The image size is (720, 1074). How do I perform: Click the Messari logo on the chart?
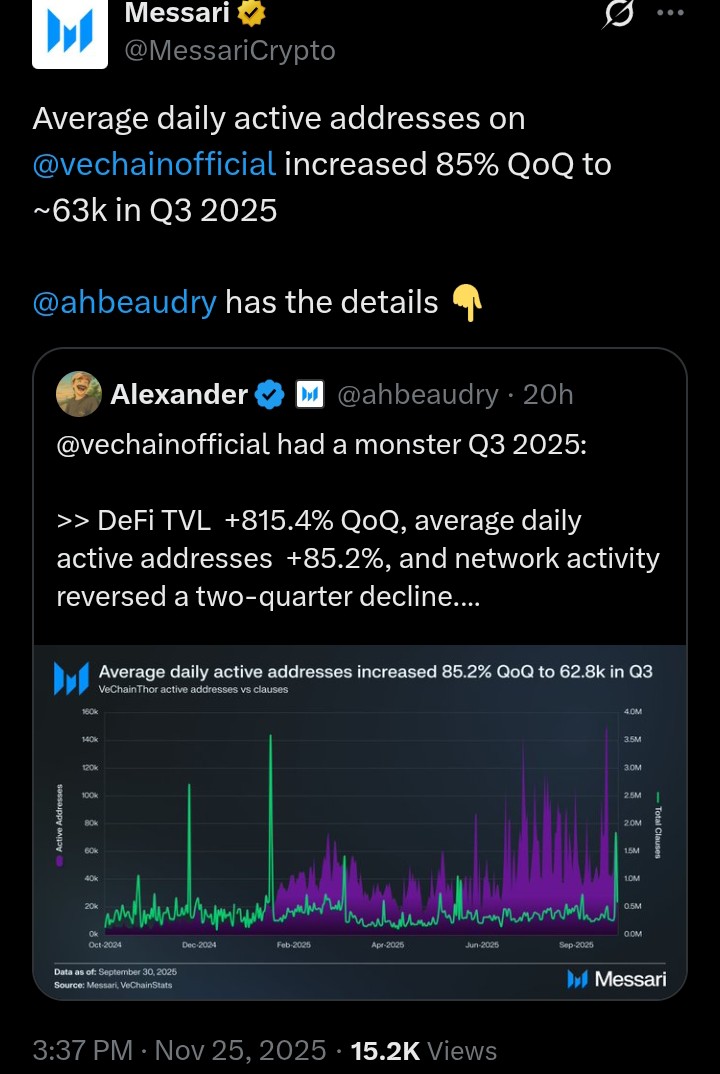(x=617, y=980)
